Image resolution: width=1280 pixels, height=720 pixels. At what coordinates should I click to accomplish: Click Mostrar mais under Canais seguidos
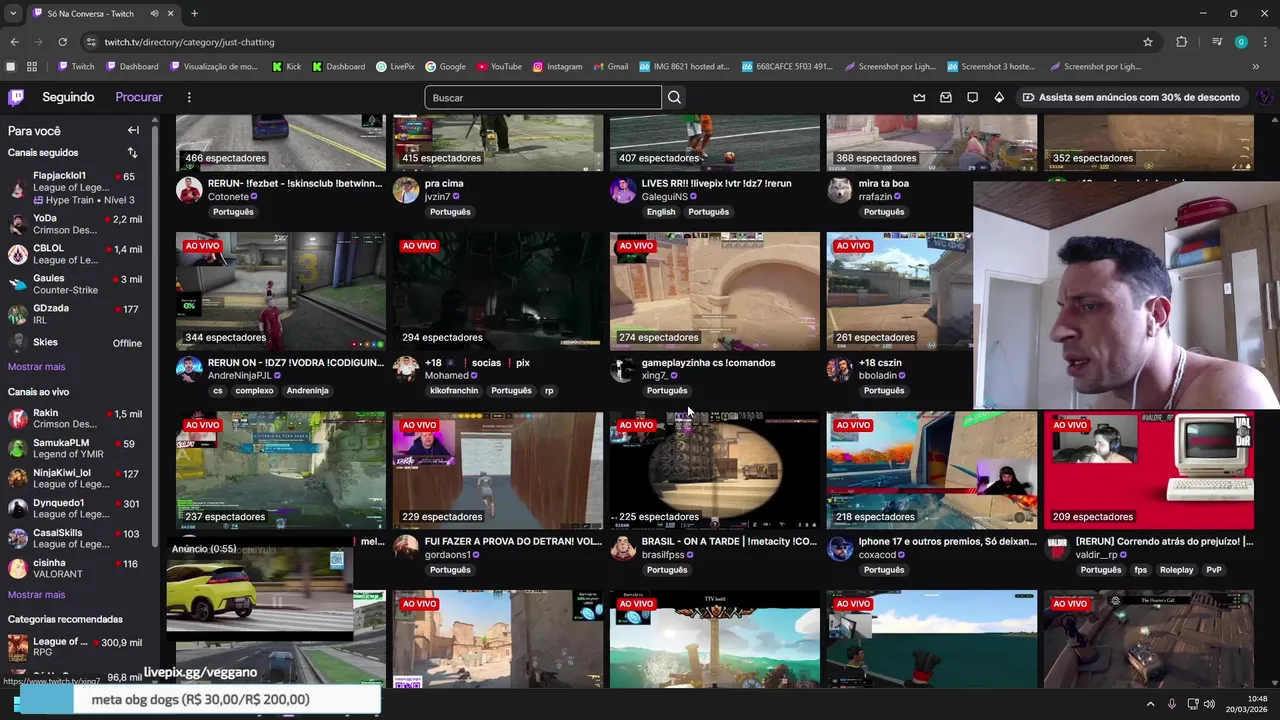point(36,367)
